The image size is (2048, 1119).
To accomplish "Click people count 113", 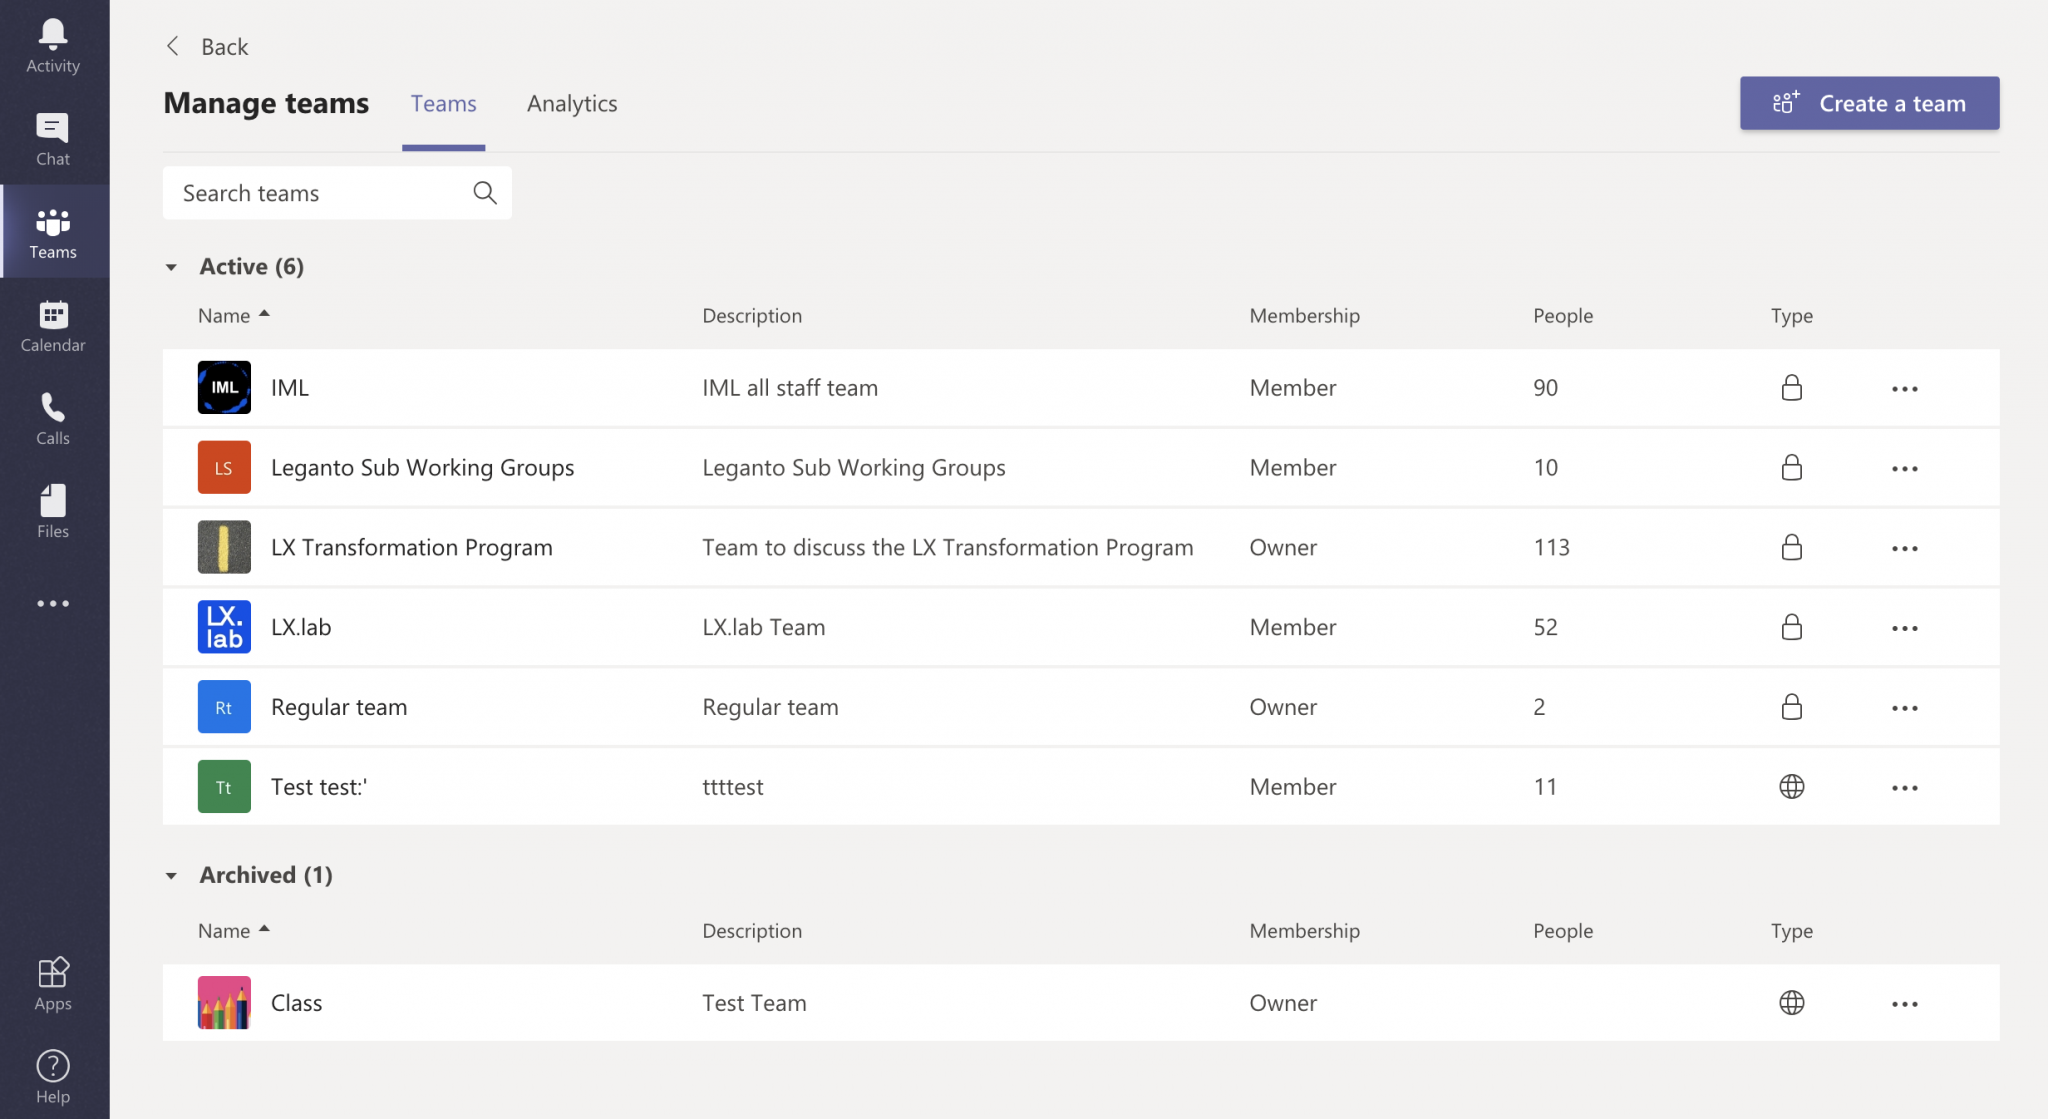I will click(x=1551, y=548).
